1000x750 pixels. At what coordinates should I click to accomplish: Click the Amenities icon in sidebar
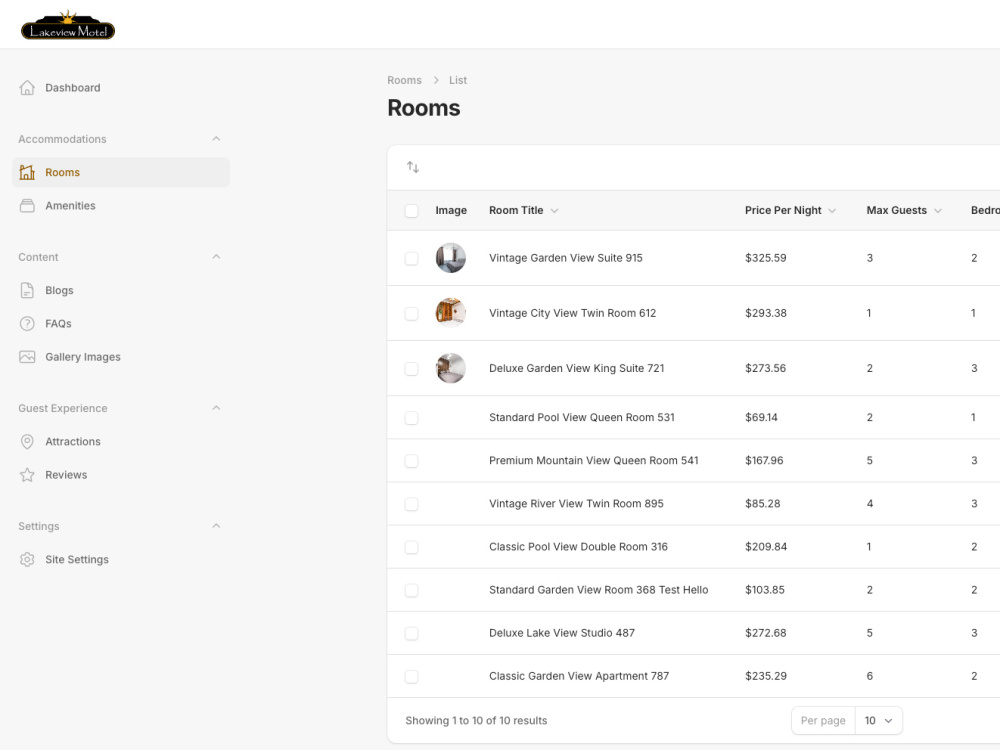coord(27,205)
